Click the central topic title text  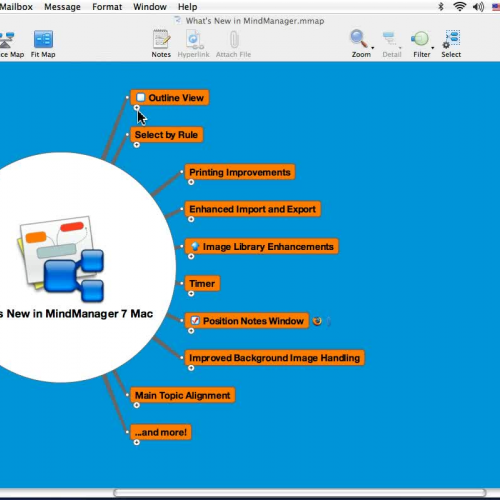76,313
